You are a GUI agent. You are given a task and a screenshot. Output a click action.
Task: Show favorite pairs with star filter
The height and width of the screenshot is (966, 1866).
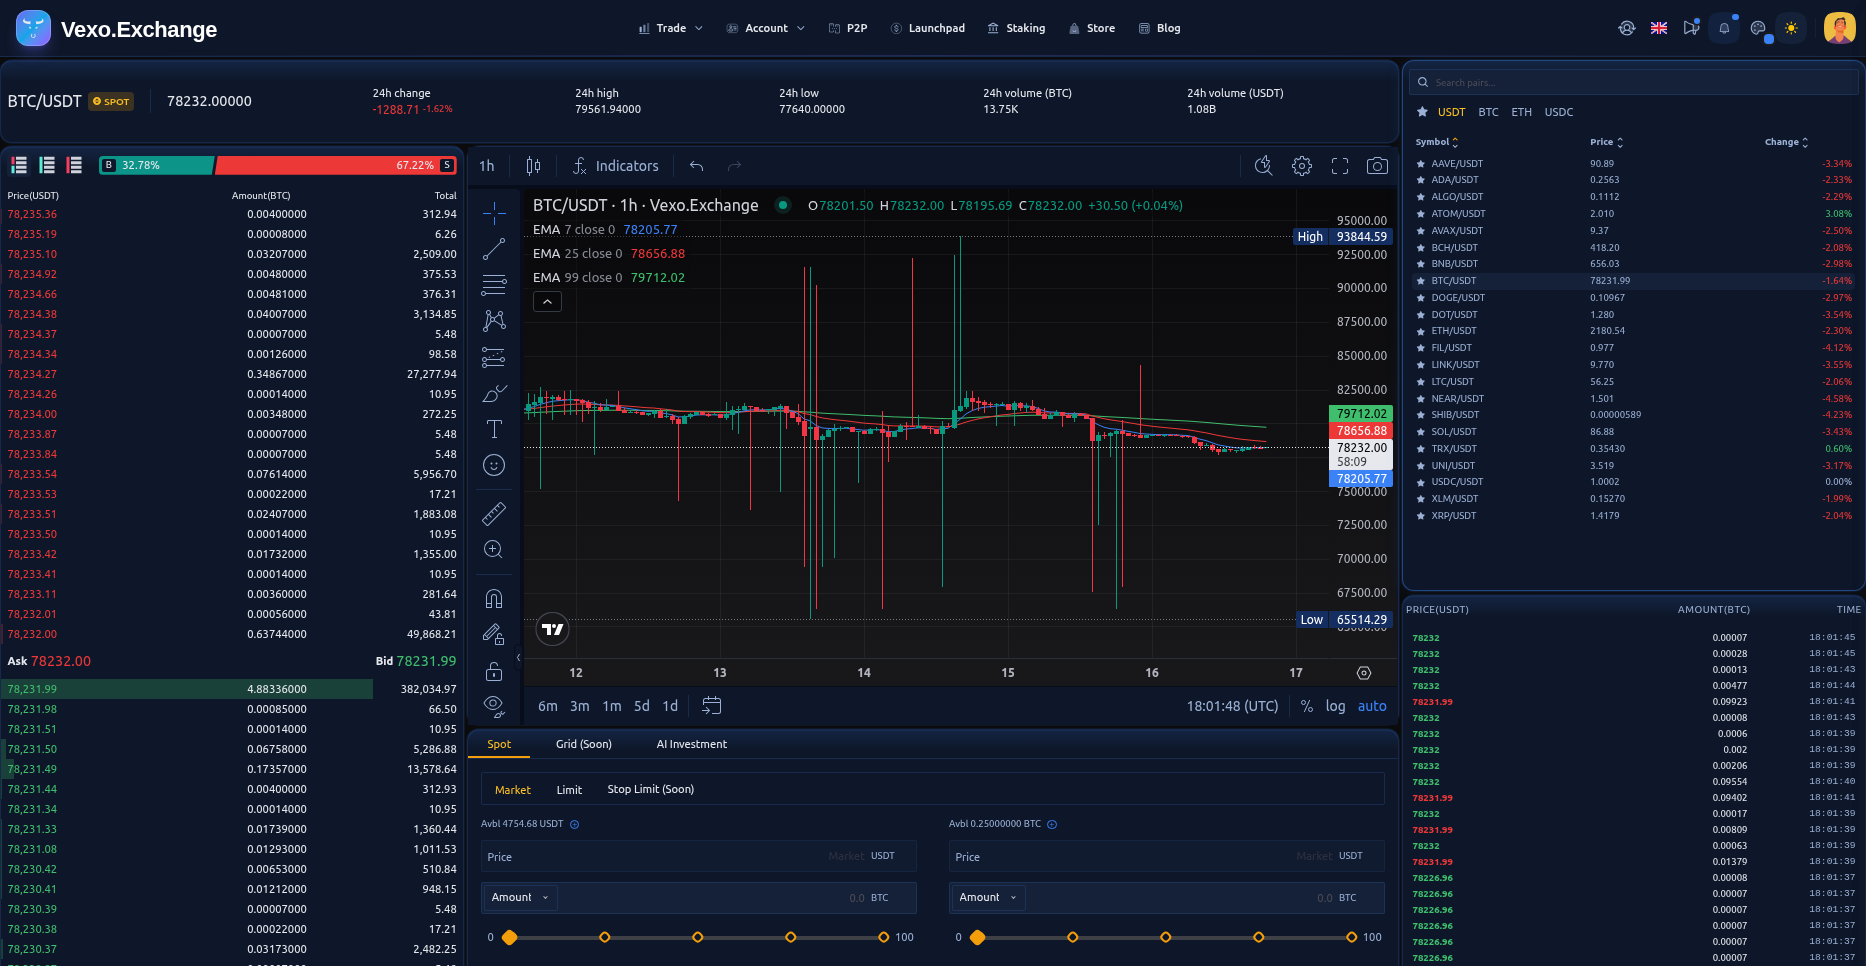pos(1422,112)
